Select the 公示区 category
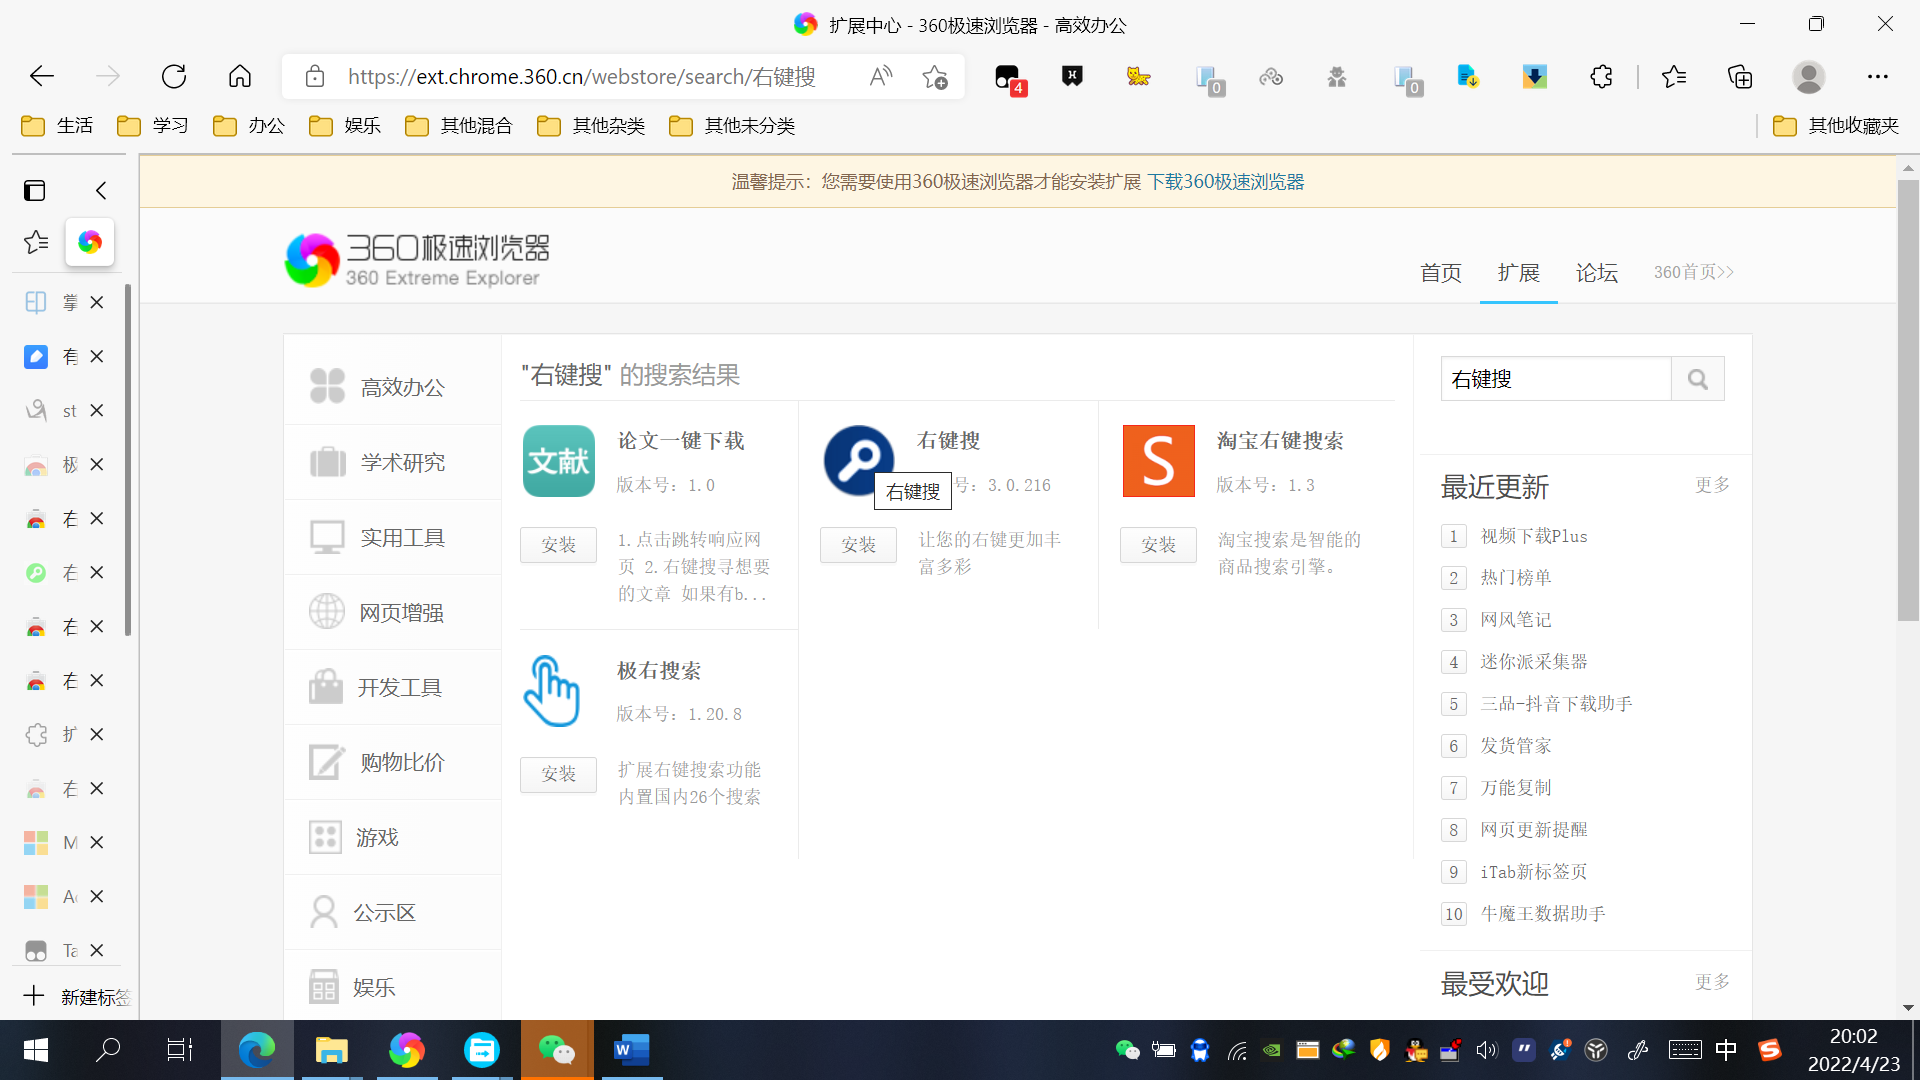1920x1080 pixels. tap(392, 912)
